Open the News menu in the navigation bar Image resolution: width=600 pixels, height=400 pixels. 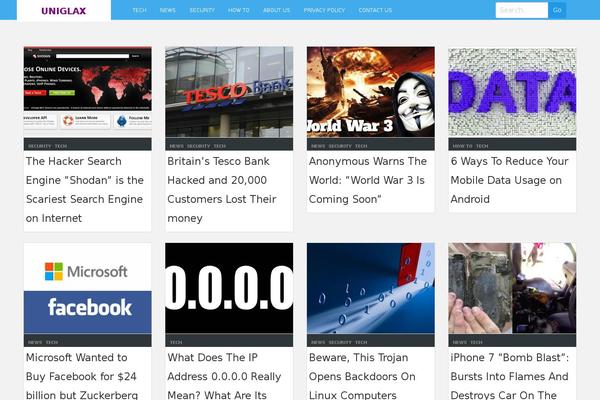click(168, 10)
